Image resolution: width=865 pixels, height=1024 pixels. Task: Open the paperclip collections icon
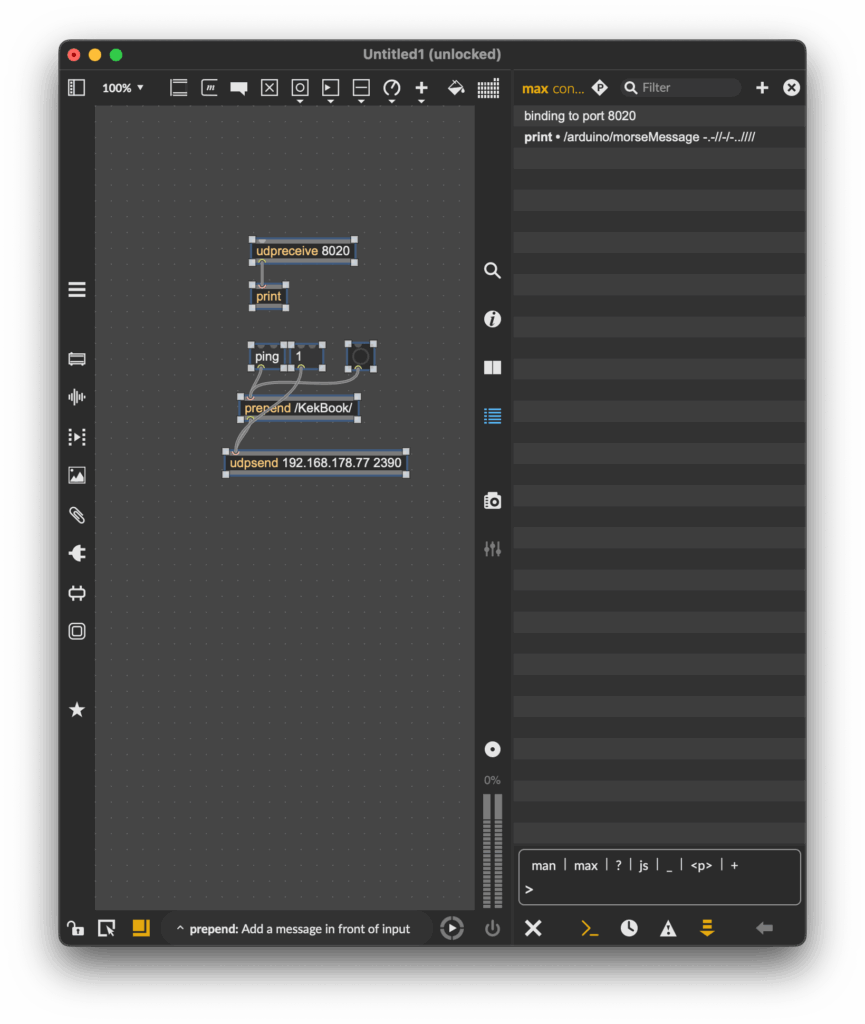(77, 515)
